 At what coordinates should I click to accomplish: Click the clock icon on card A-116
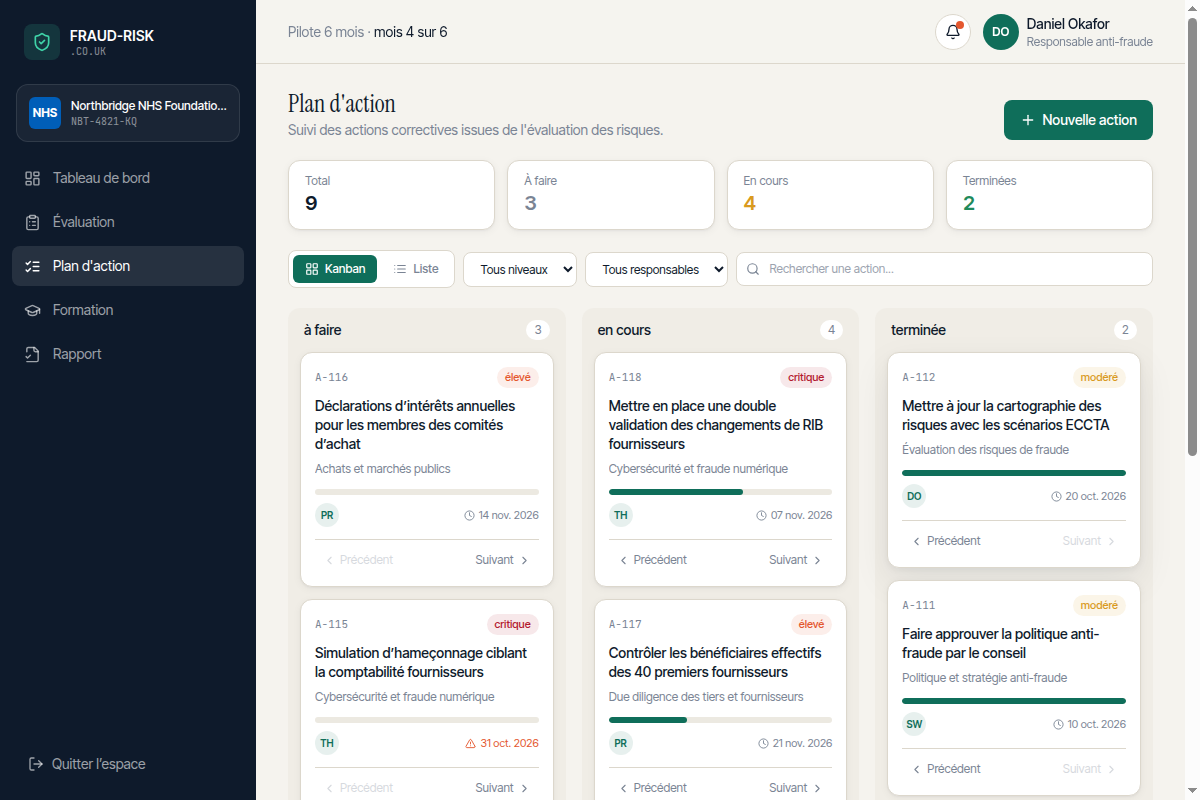pyautogui.click(x=469, y=516)
